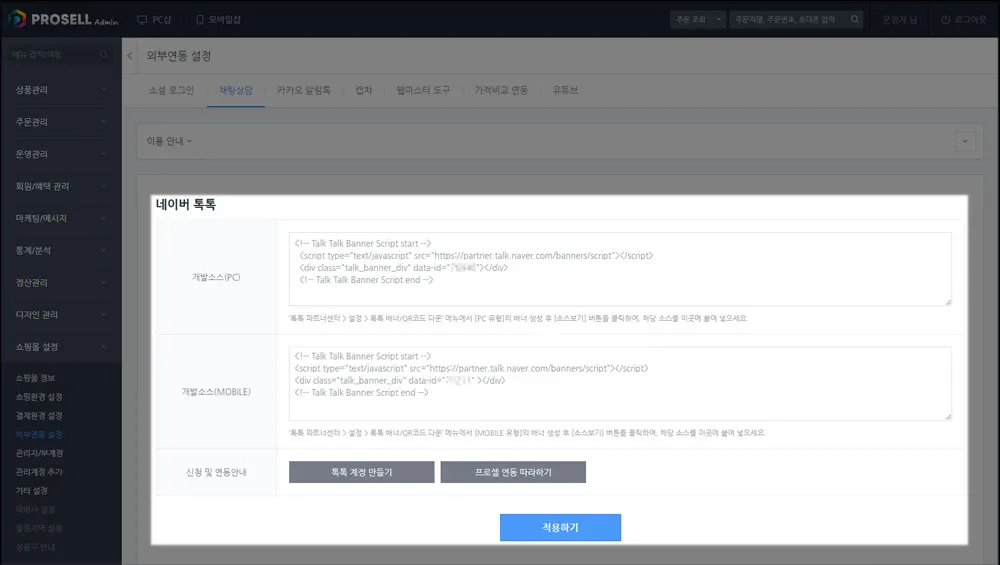
Task: Expand the 상품관리 menu
Action: pyautogui.click(x=61, y=90)
